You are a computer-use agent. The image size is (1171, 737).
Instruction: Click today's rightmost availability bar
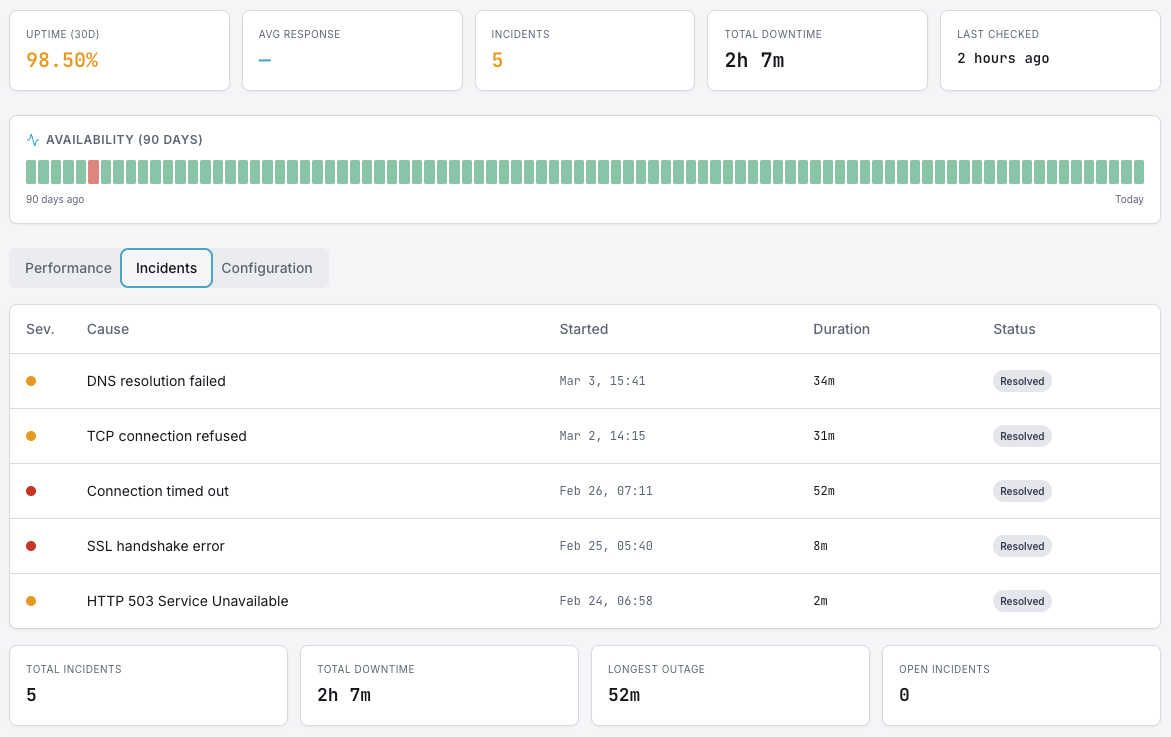coord(1138,171)
